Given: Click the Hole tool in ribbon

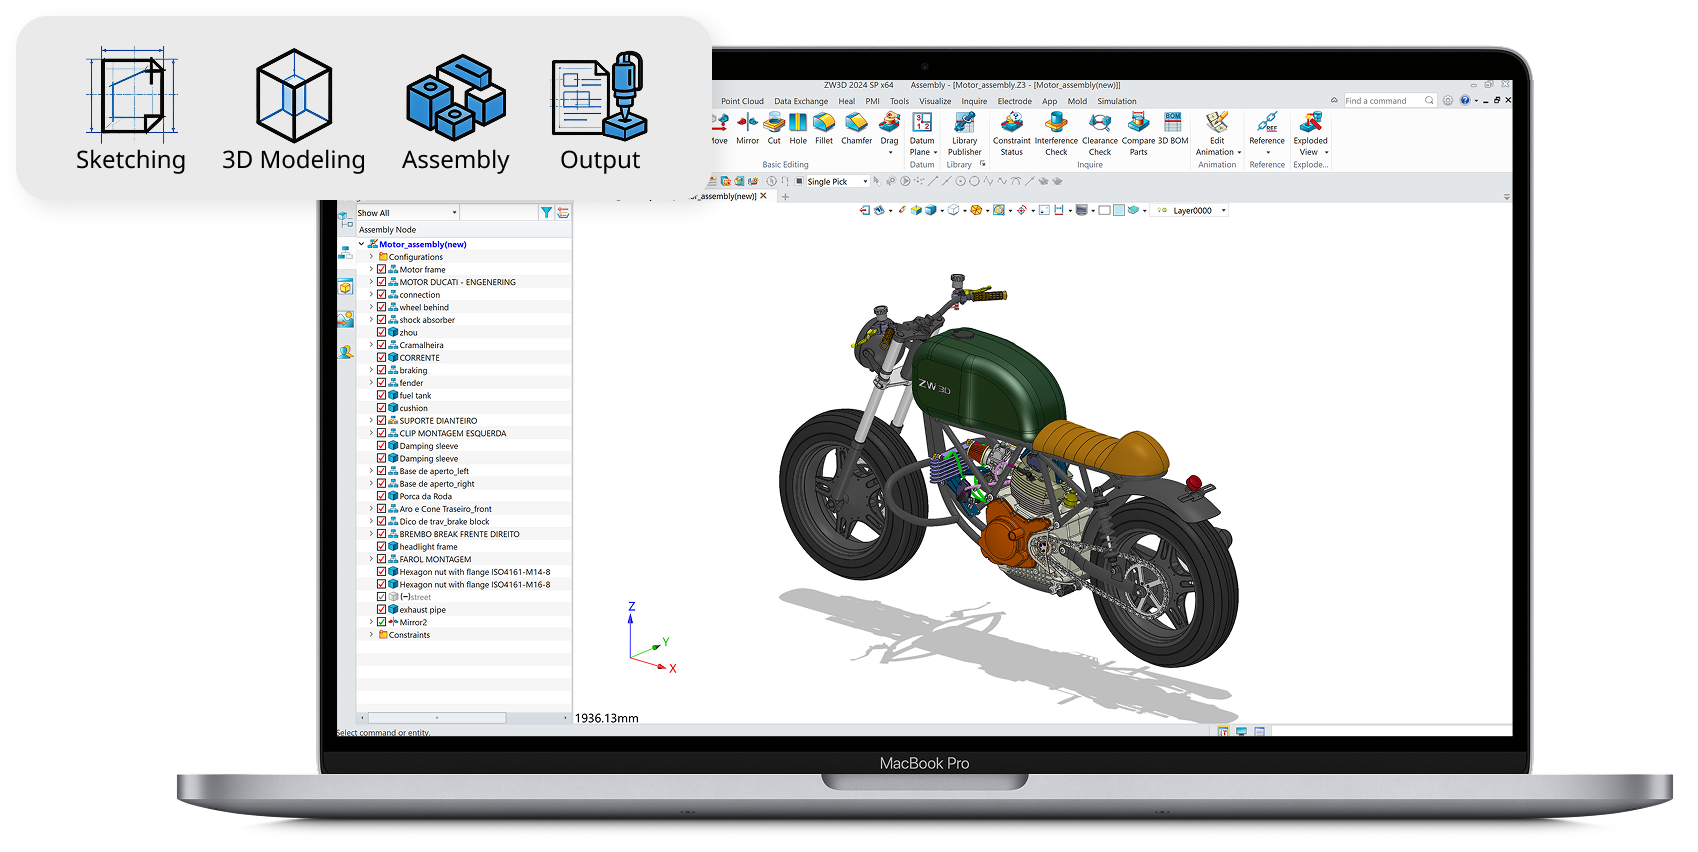Looking at the screenshot, I should 798,123.
